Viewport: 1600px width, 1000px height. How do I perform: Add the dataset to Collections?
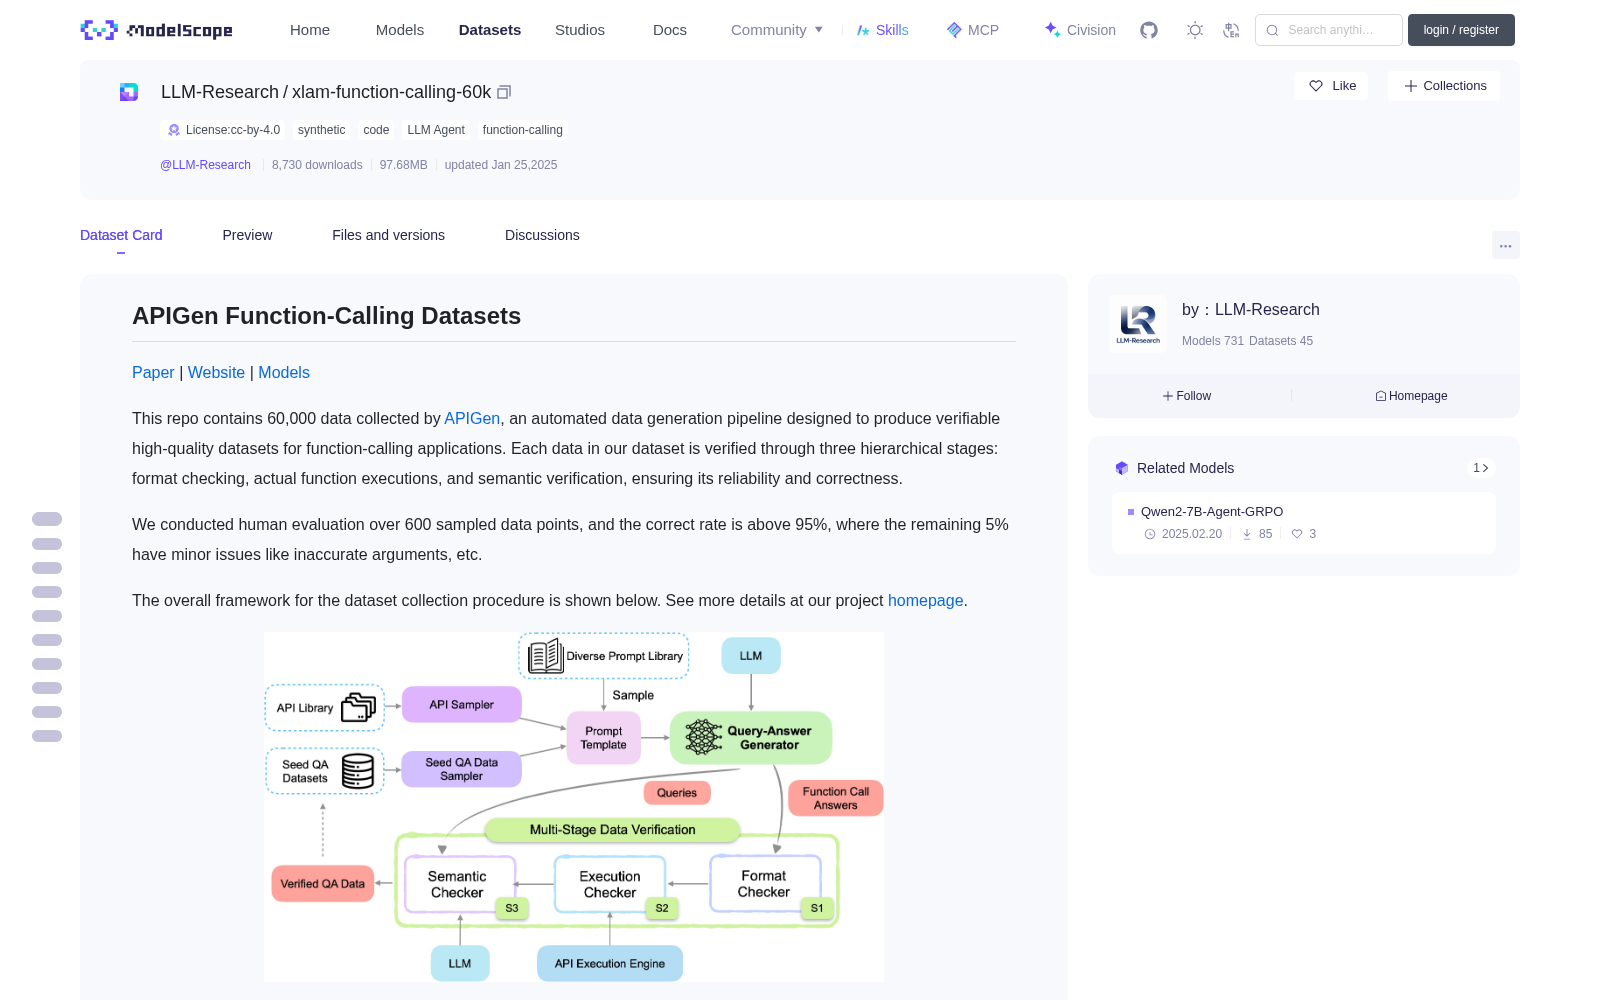tap(1444, 86)
